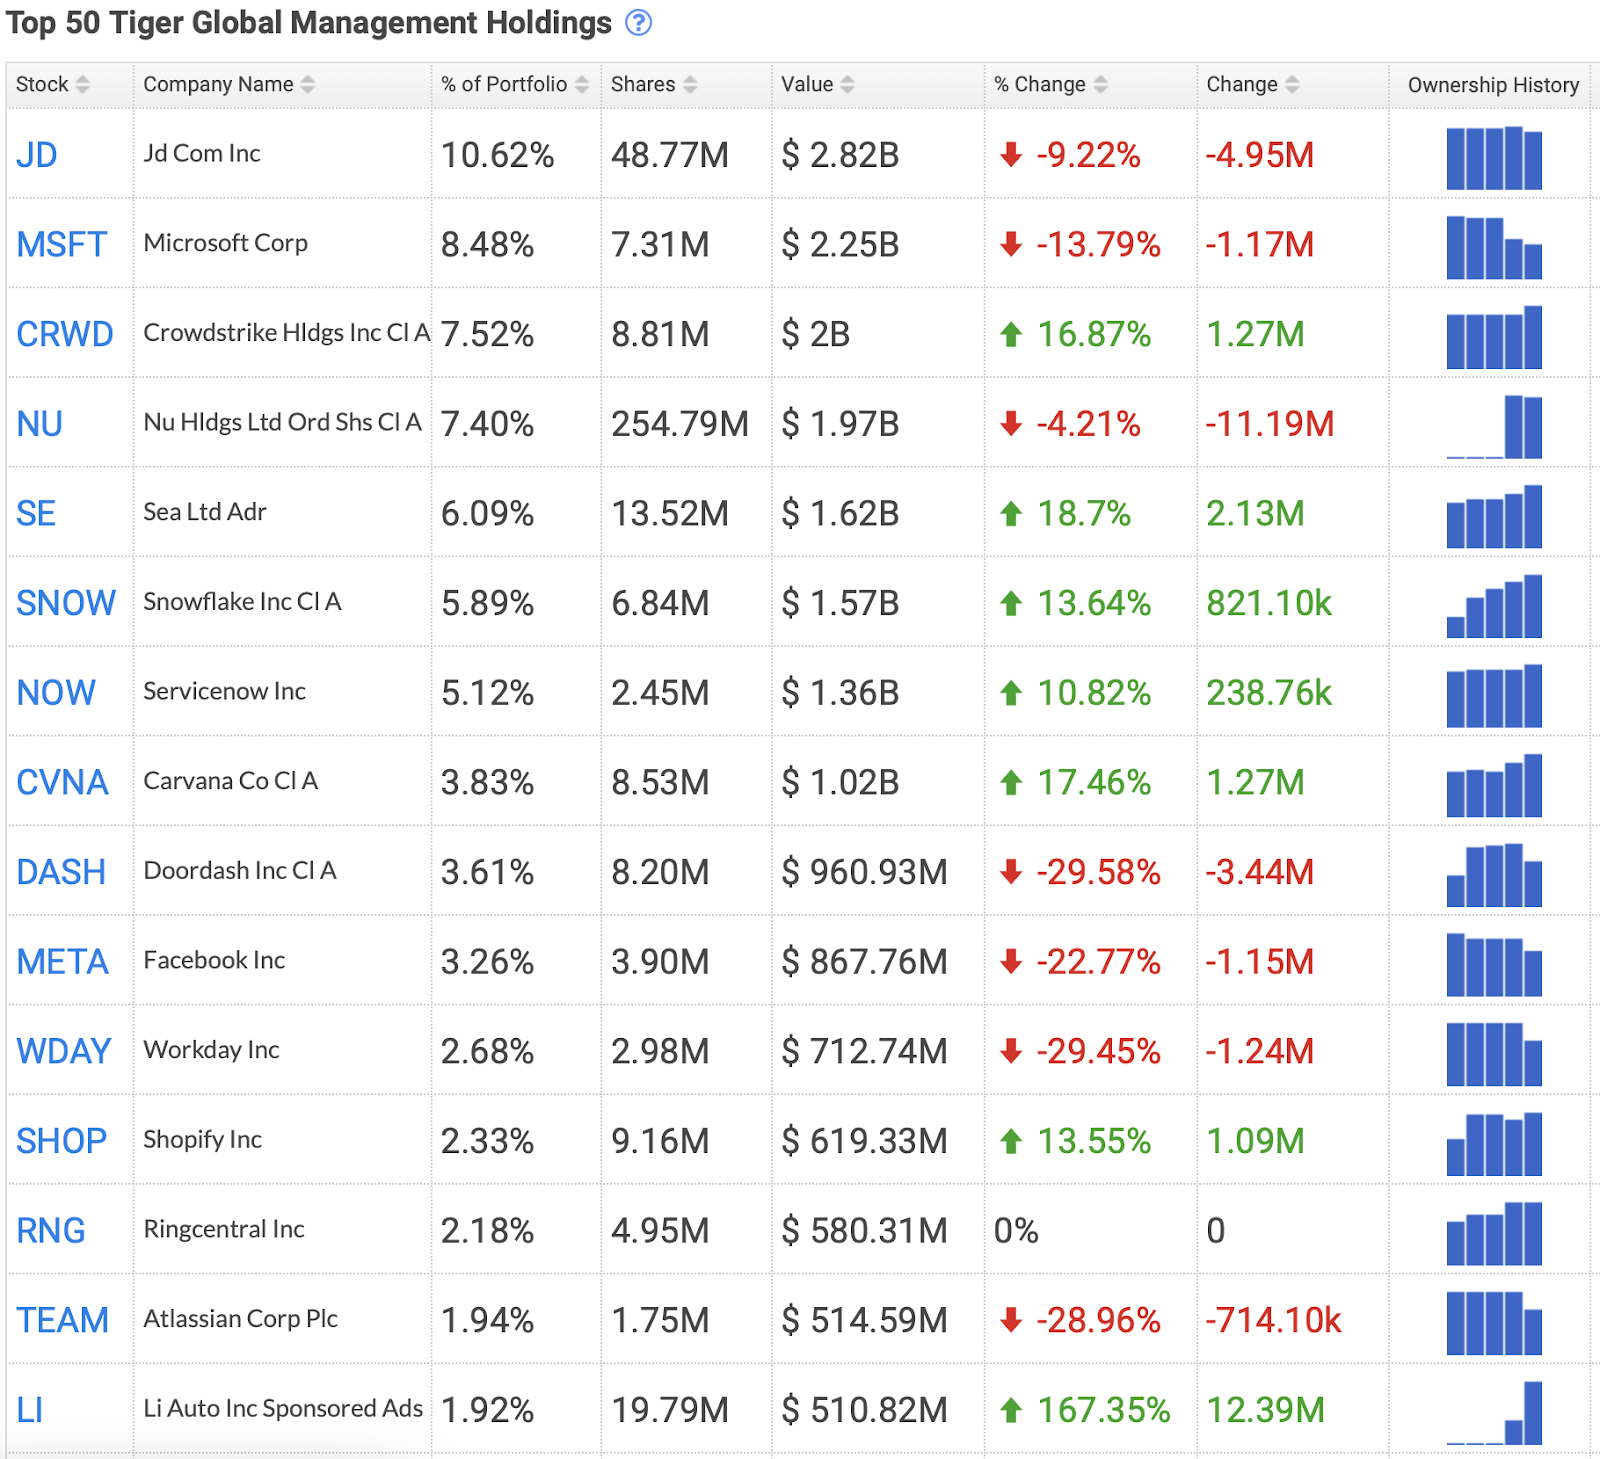
Task: Sort the table by the Stock column arrows
Action: 82,85
